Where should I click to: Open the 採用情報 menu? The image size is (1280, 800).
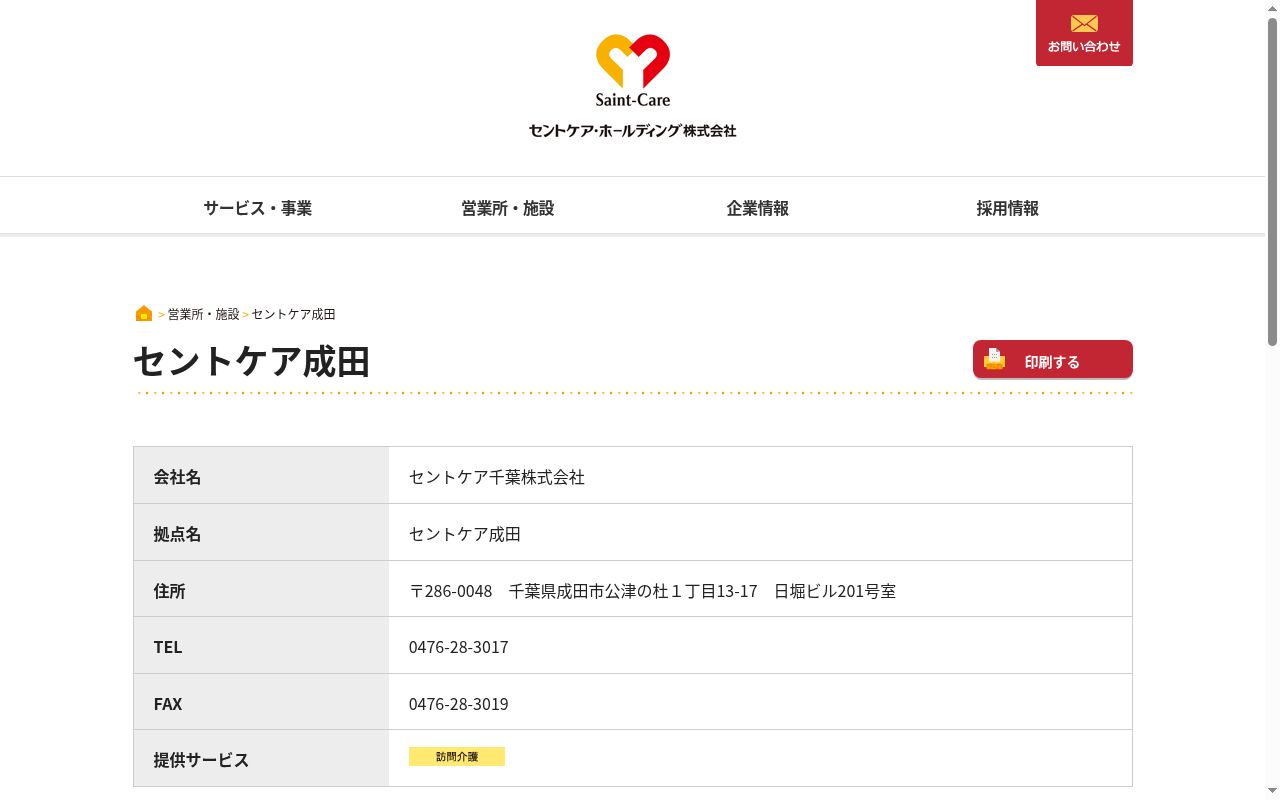(x=1008, y=208)
